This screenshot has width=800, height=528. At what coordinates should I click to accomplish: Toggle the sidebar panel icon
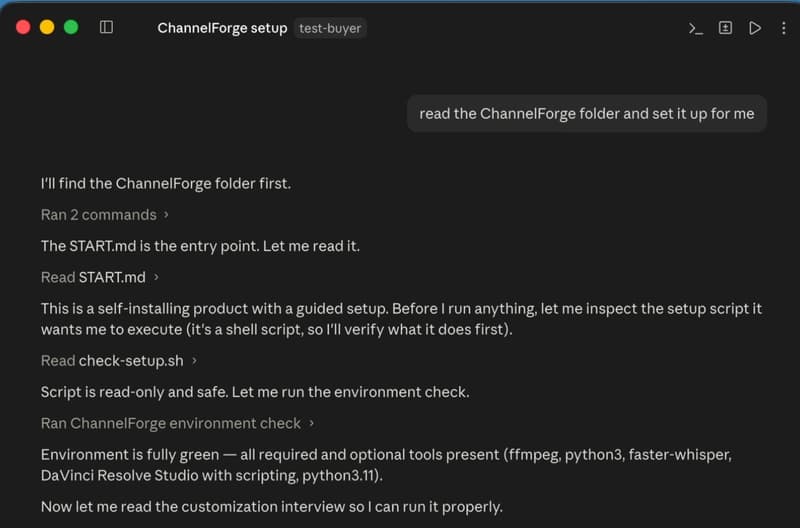(107, 27)
